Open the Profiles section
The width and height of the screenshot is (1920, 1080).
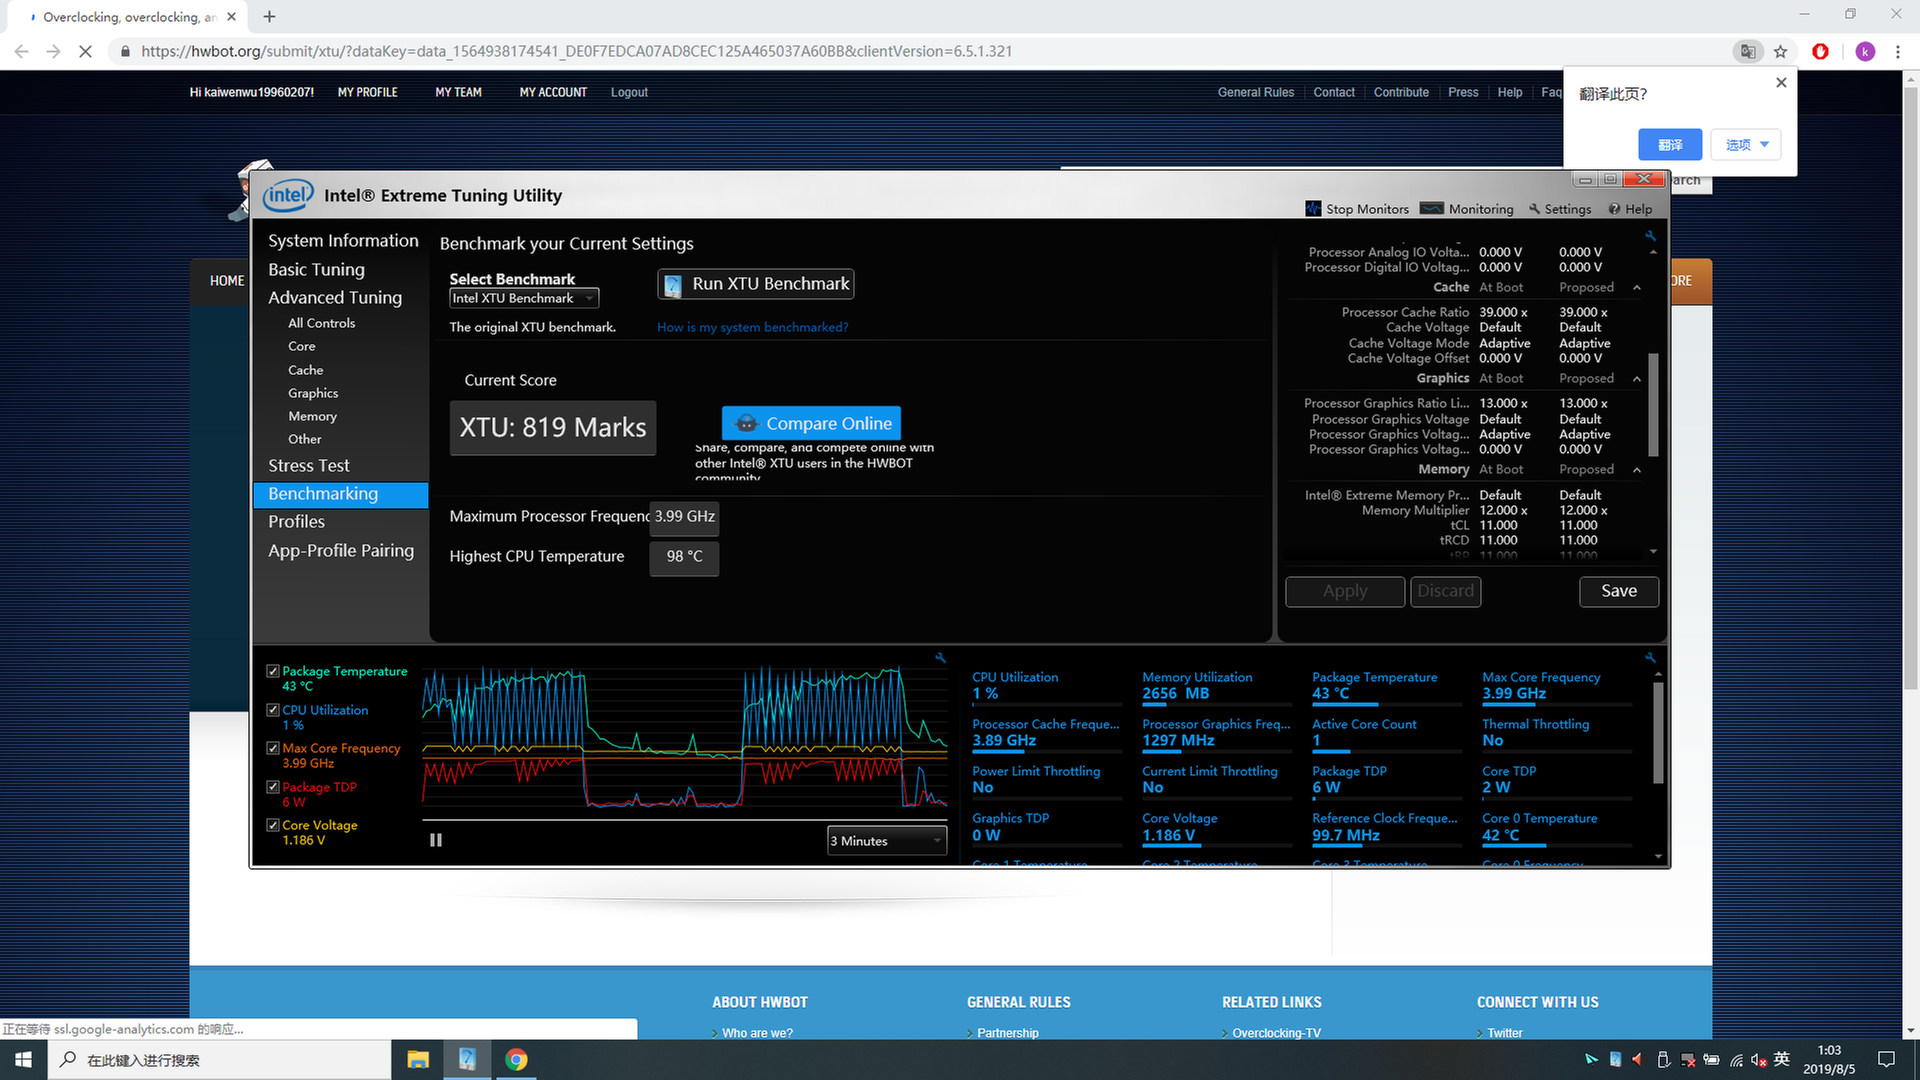tap(296, 522)
